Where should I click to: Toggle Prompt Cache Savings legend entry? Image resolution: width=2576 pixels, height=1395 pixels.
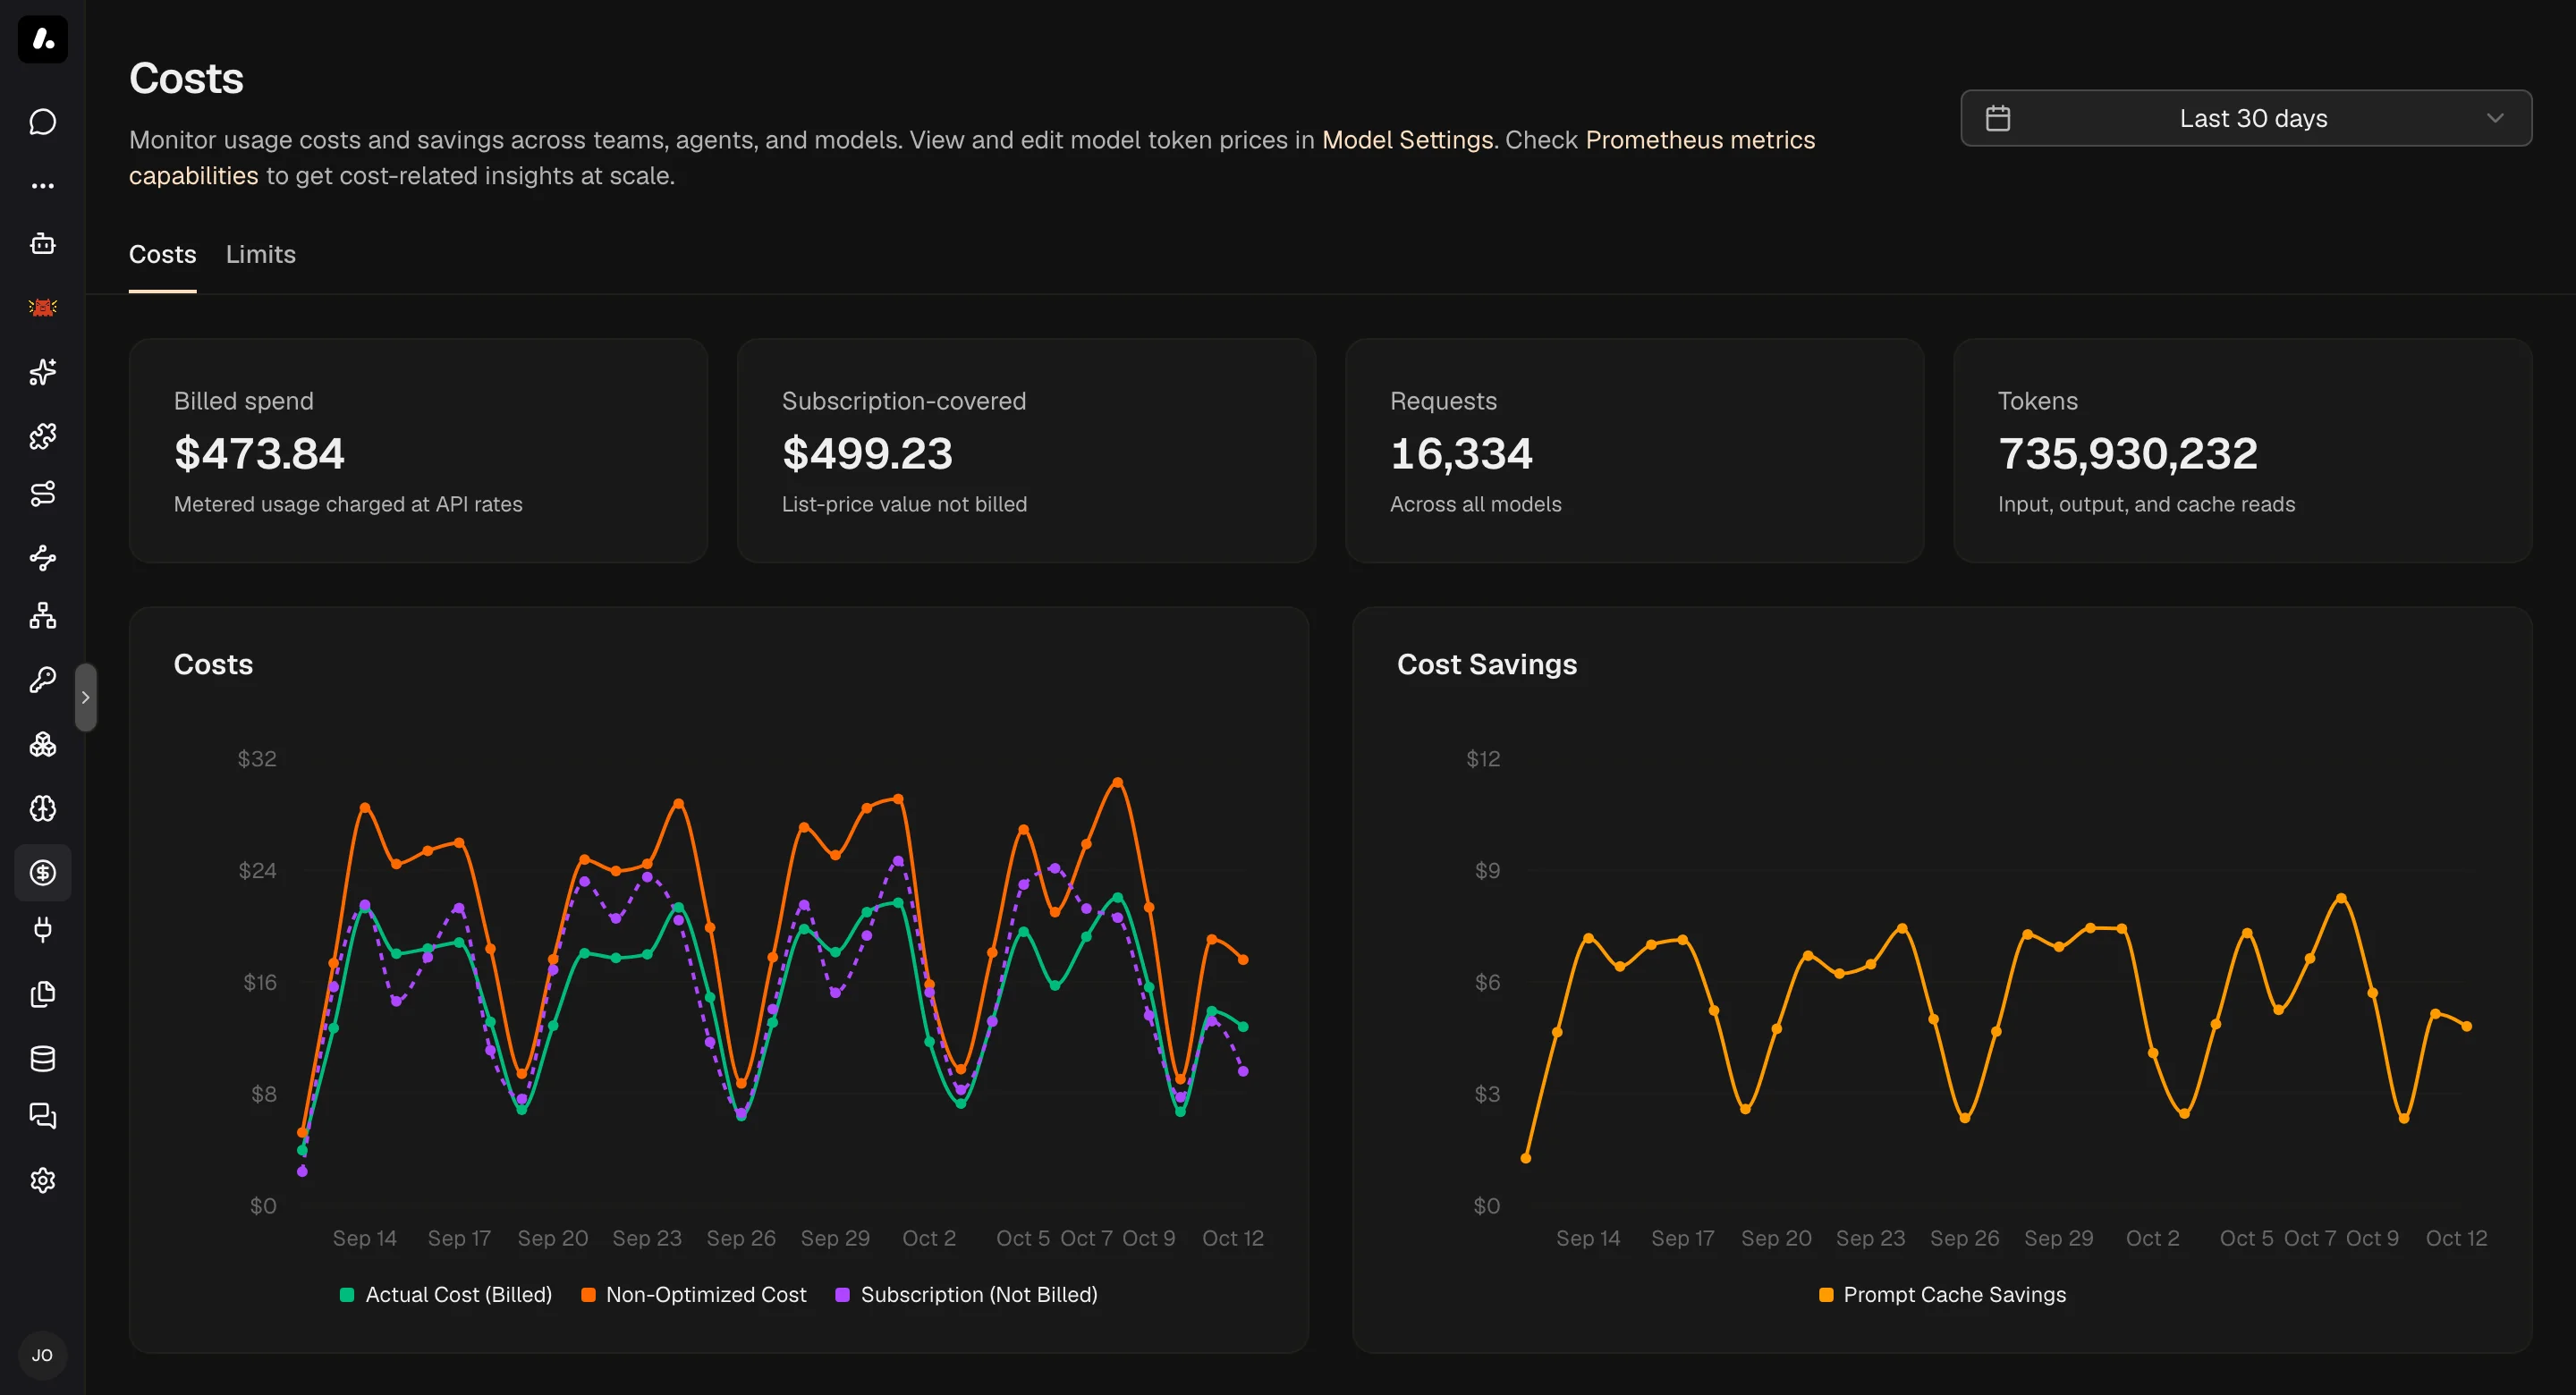[x=1942, y=1294]
